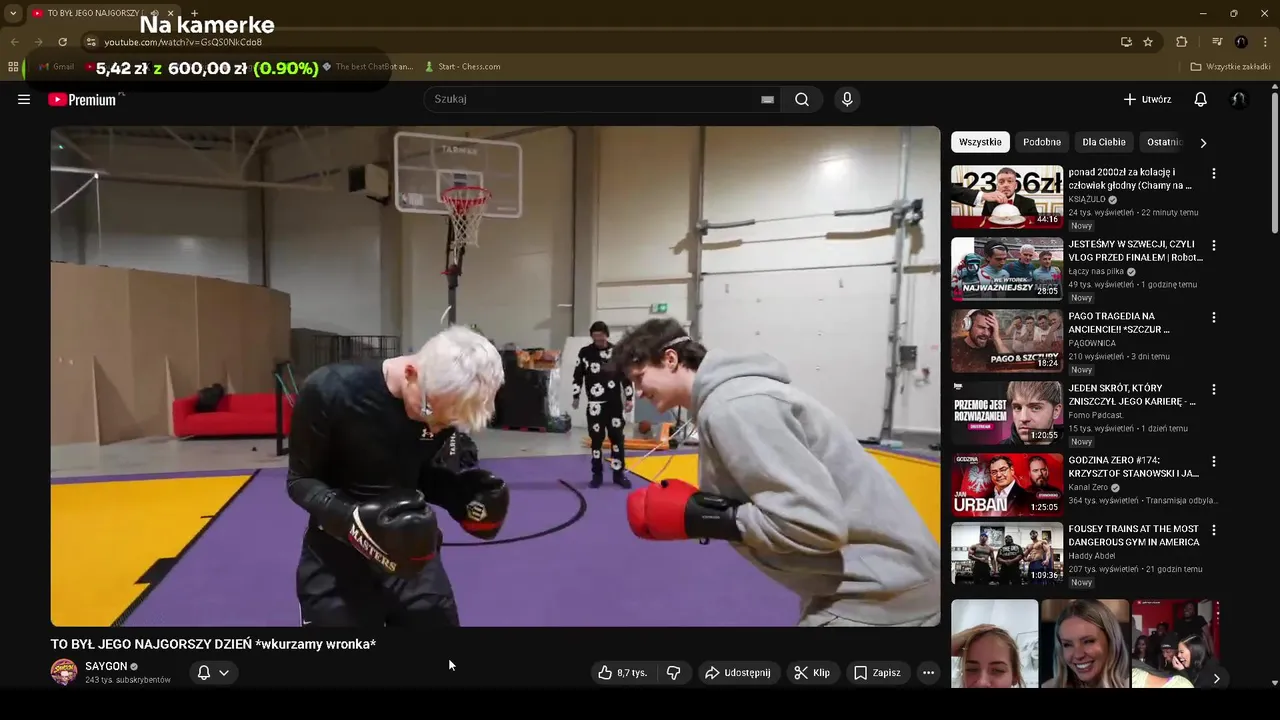Open 'The best ChatBot' bookmark

pyautogui.click(x=367, y=67)
